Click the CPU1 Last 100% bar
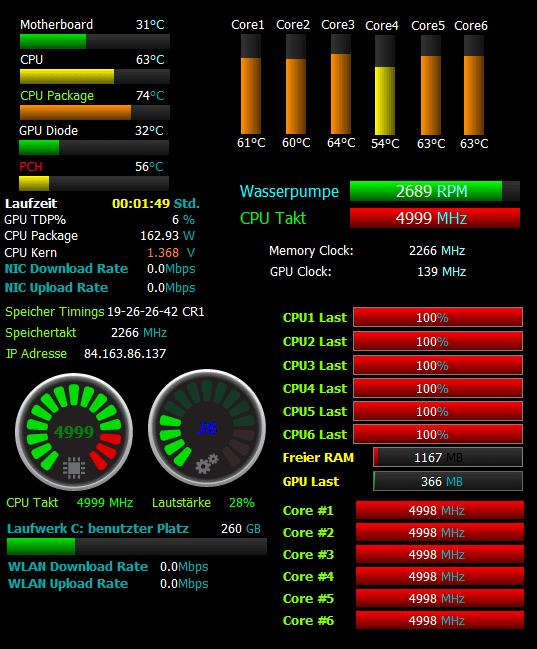 pos(438,317)
